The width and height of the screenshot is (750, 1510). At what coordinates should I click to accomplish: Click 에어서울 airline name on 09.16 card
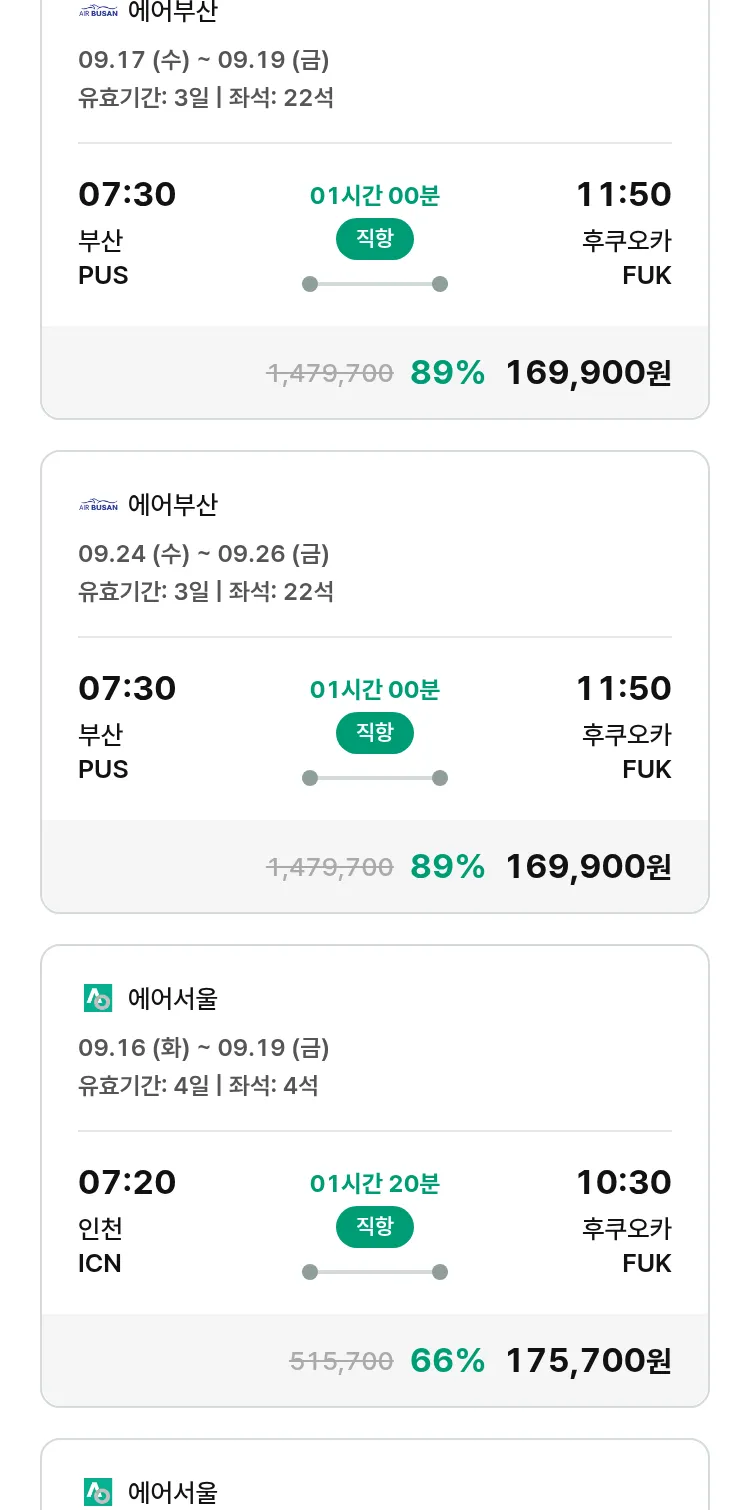tap(173, 998)
